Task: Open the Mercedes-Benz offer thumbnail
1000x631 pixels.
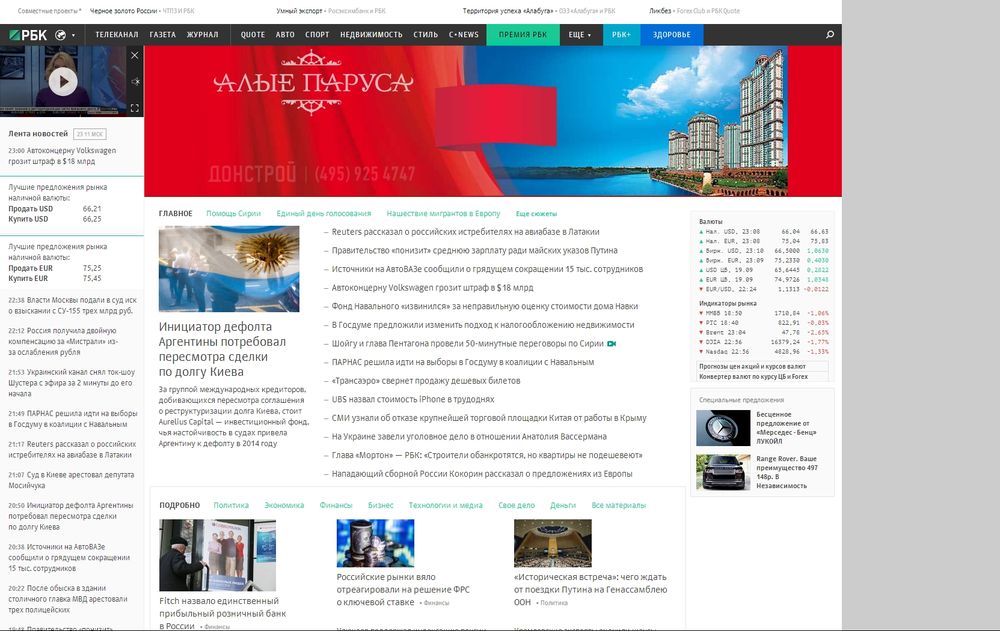Action: tap(723, 428)
